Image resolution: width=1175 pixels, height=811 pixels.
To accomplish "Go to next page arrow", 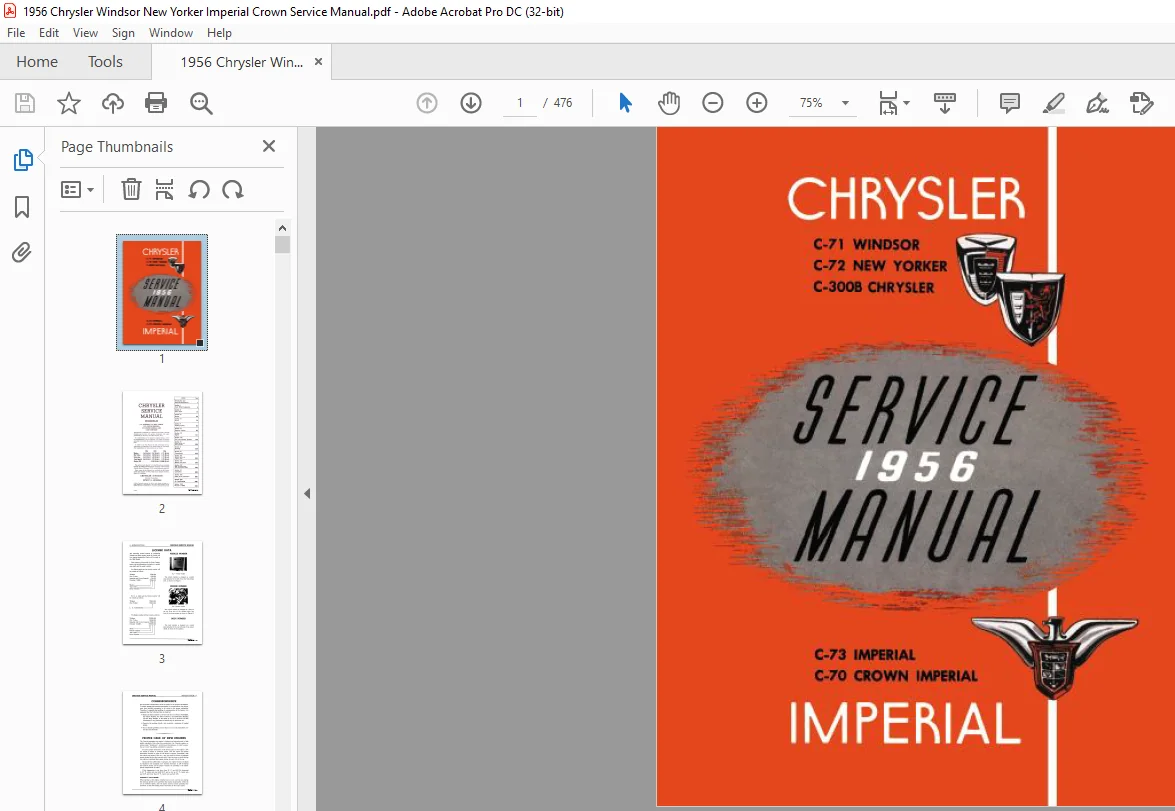I will tap(471, 103).
